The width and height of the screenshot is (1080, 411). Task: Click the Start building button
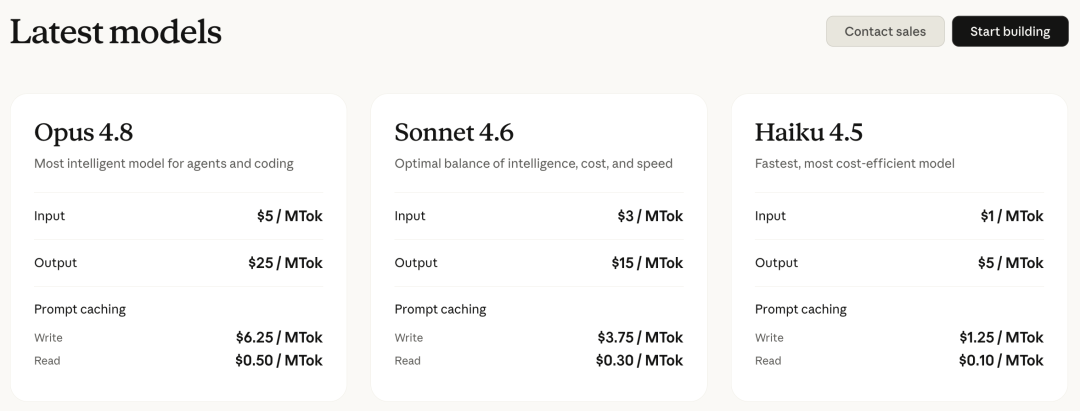click(x=1010, y=32)
